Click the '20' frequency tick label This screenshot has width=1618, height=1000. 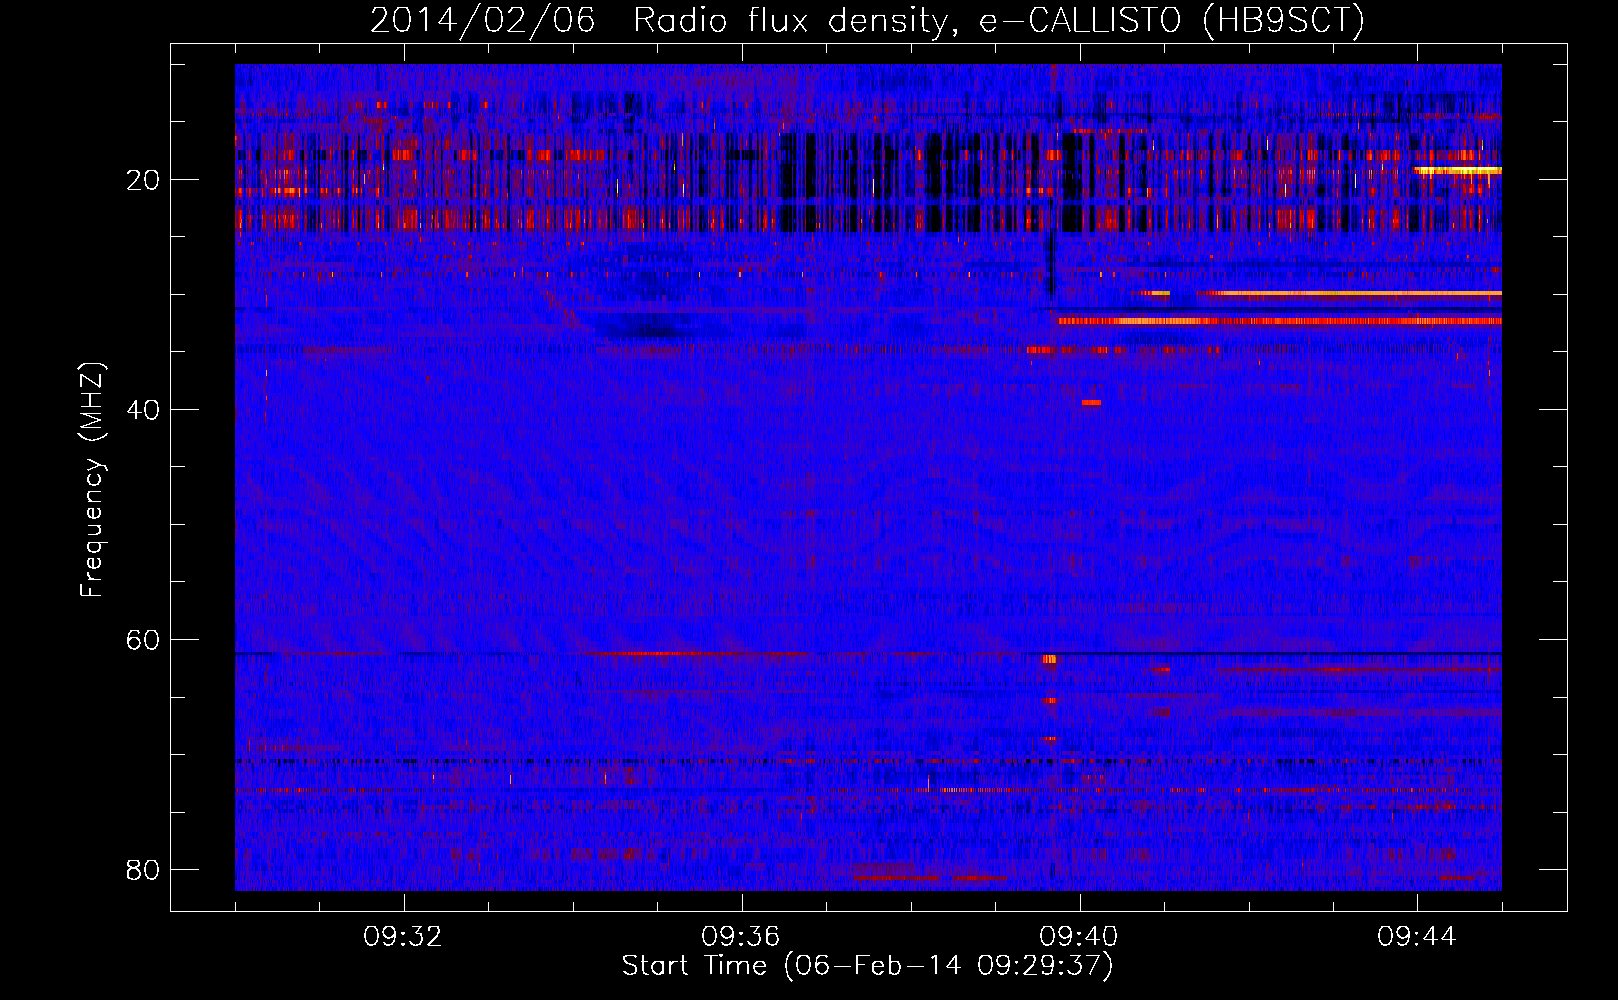(x=144, y=180)
